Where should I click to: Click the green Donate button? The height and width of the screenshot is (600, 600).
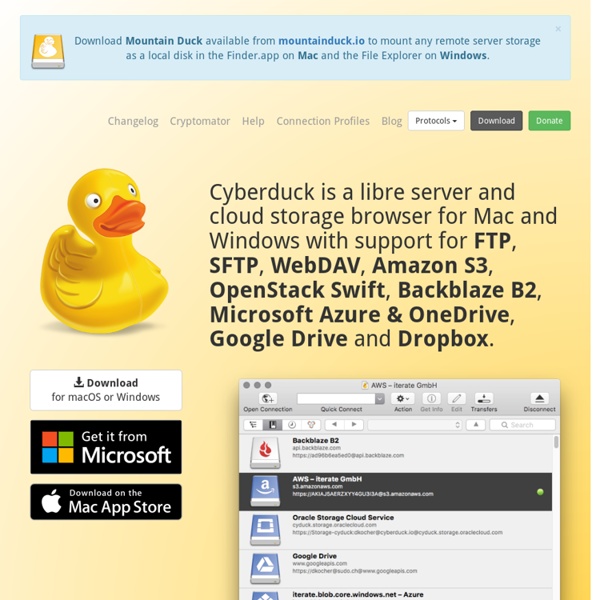(x=549, y=121)
